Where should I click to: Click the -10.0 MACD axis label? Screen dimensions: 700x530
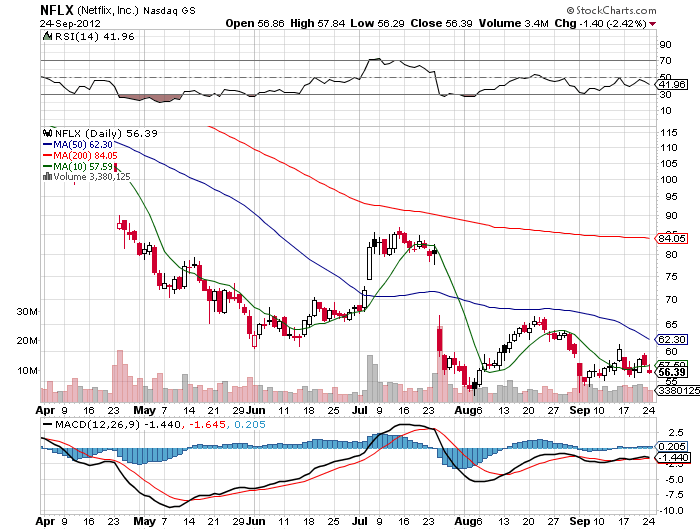(x=671, y=510)
